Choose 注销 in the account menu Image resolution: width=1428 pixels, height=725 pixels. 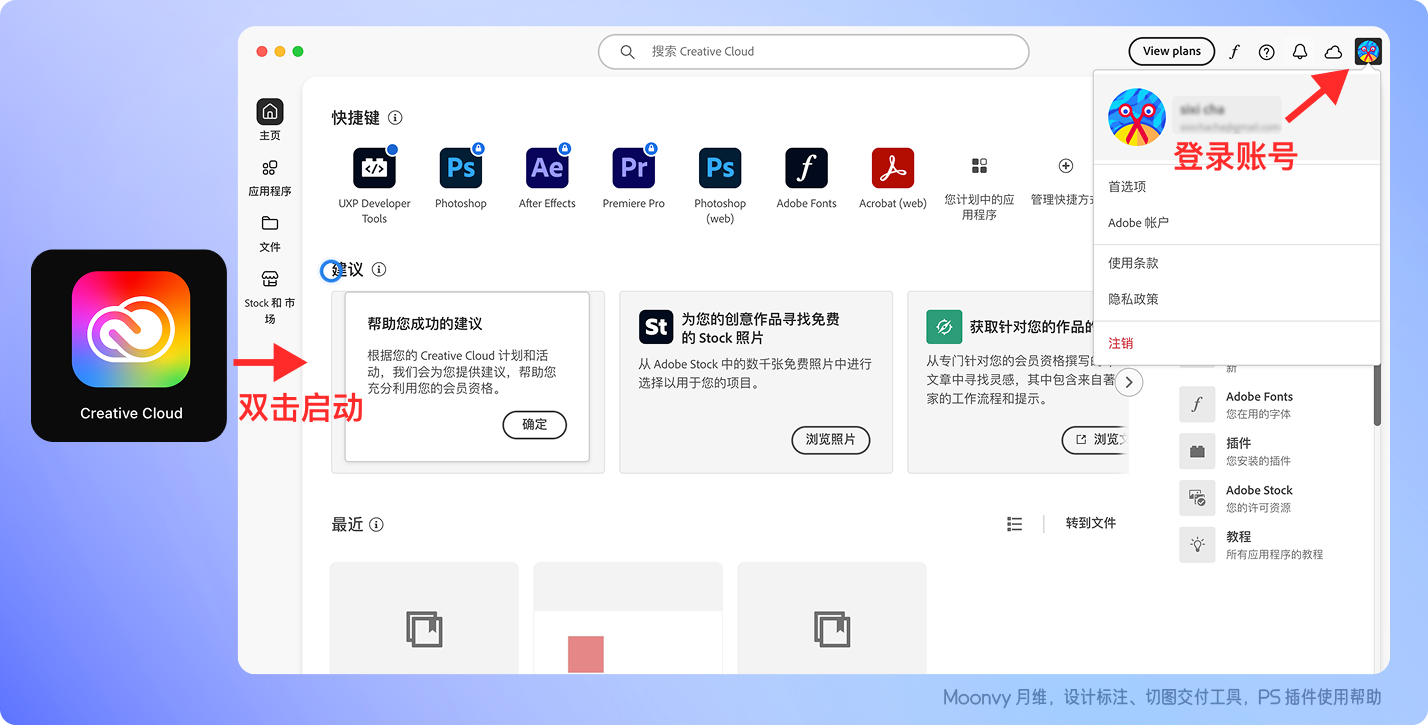click(1121, 343)
